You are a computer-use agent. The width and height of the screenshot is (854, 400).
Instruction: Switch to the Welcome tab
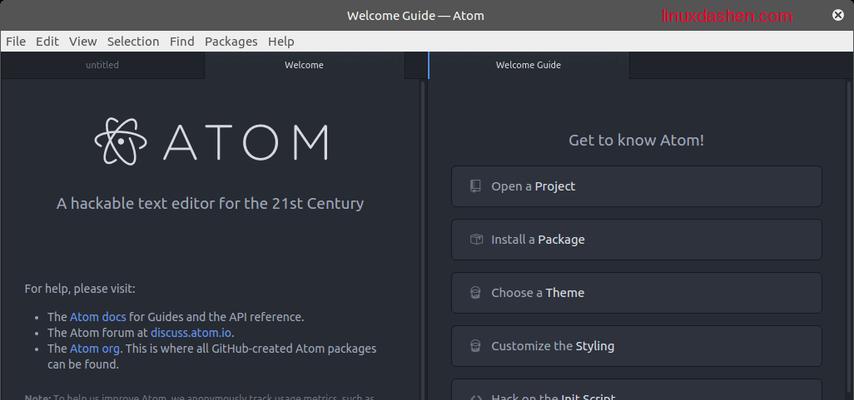[304, 65]
